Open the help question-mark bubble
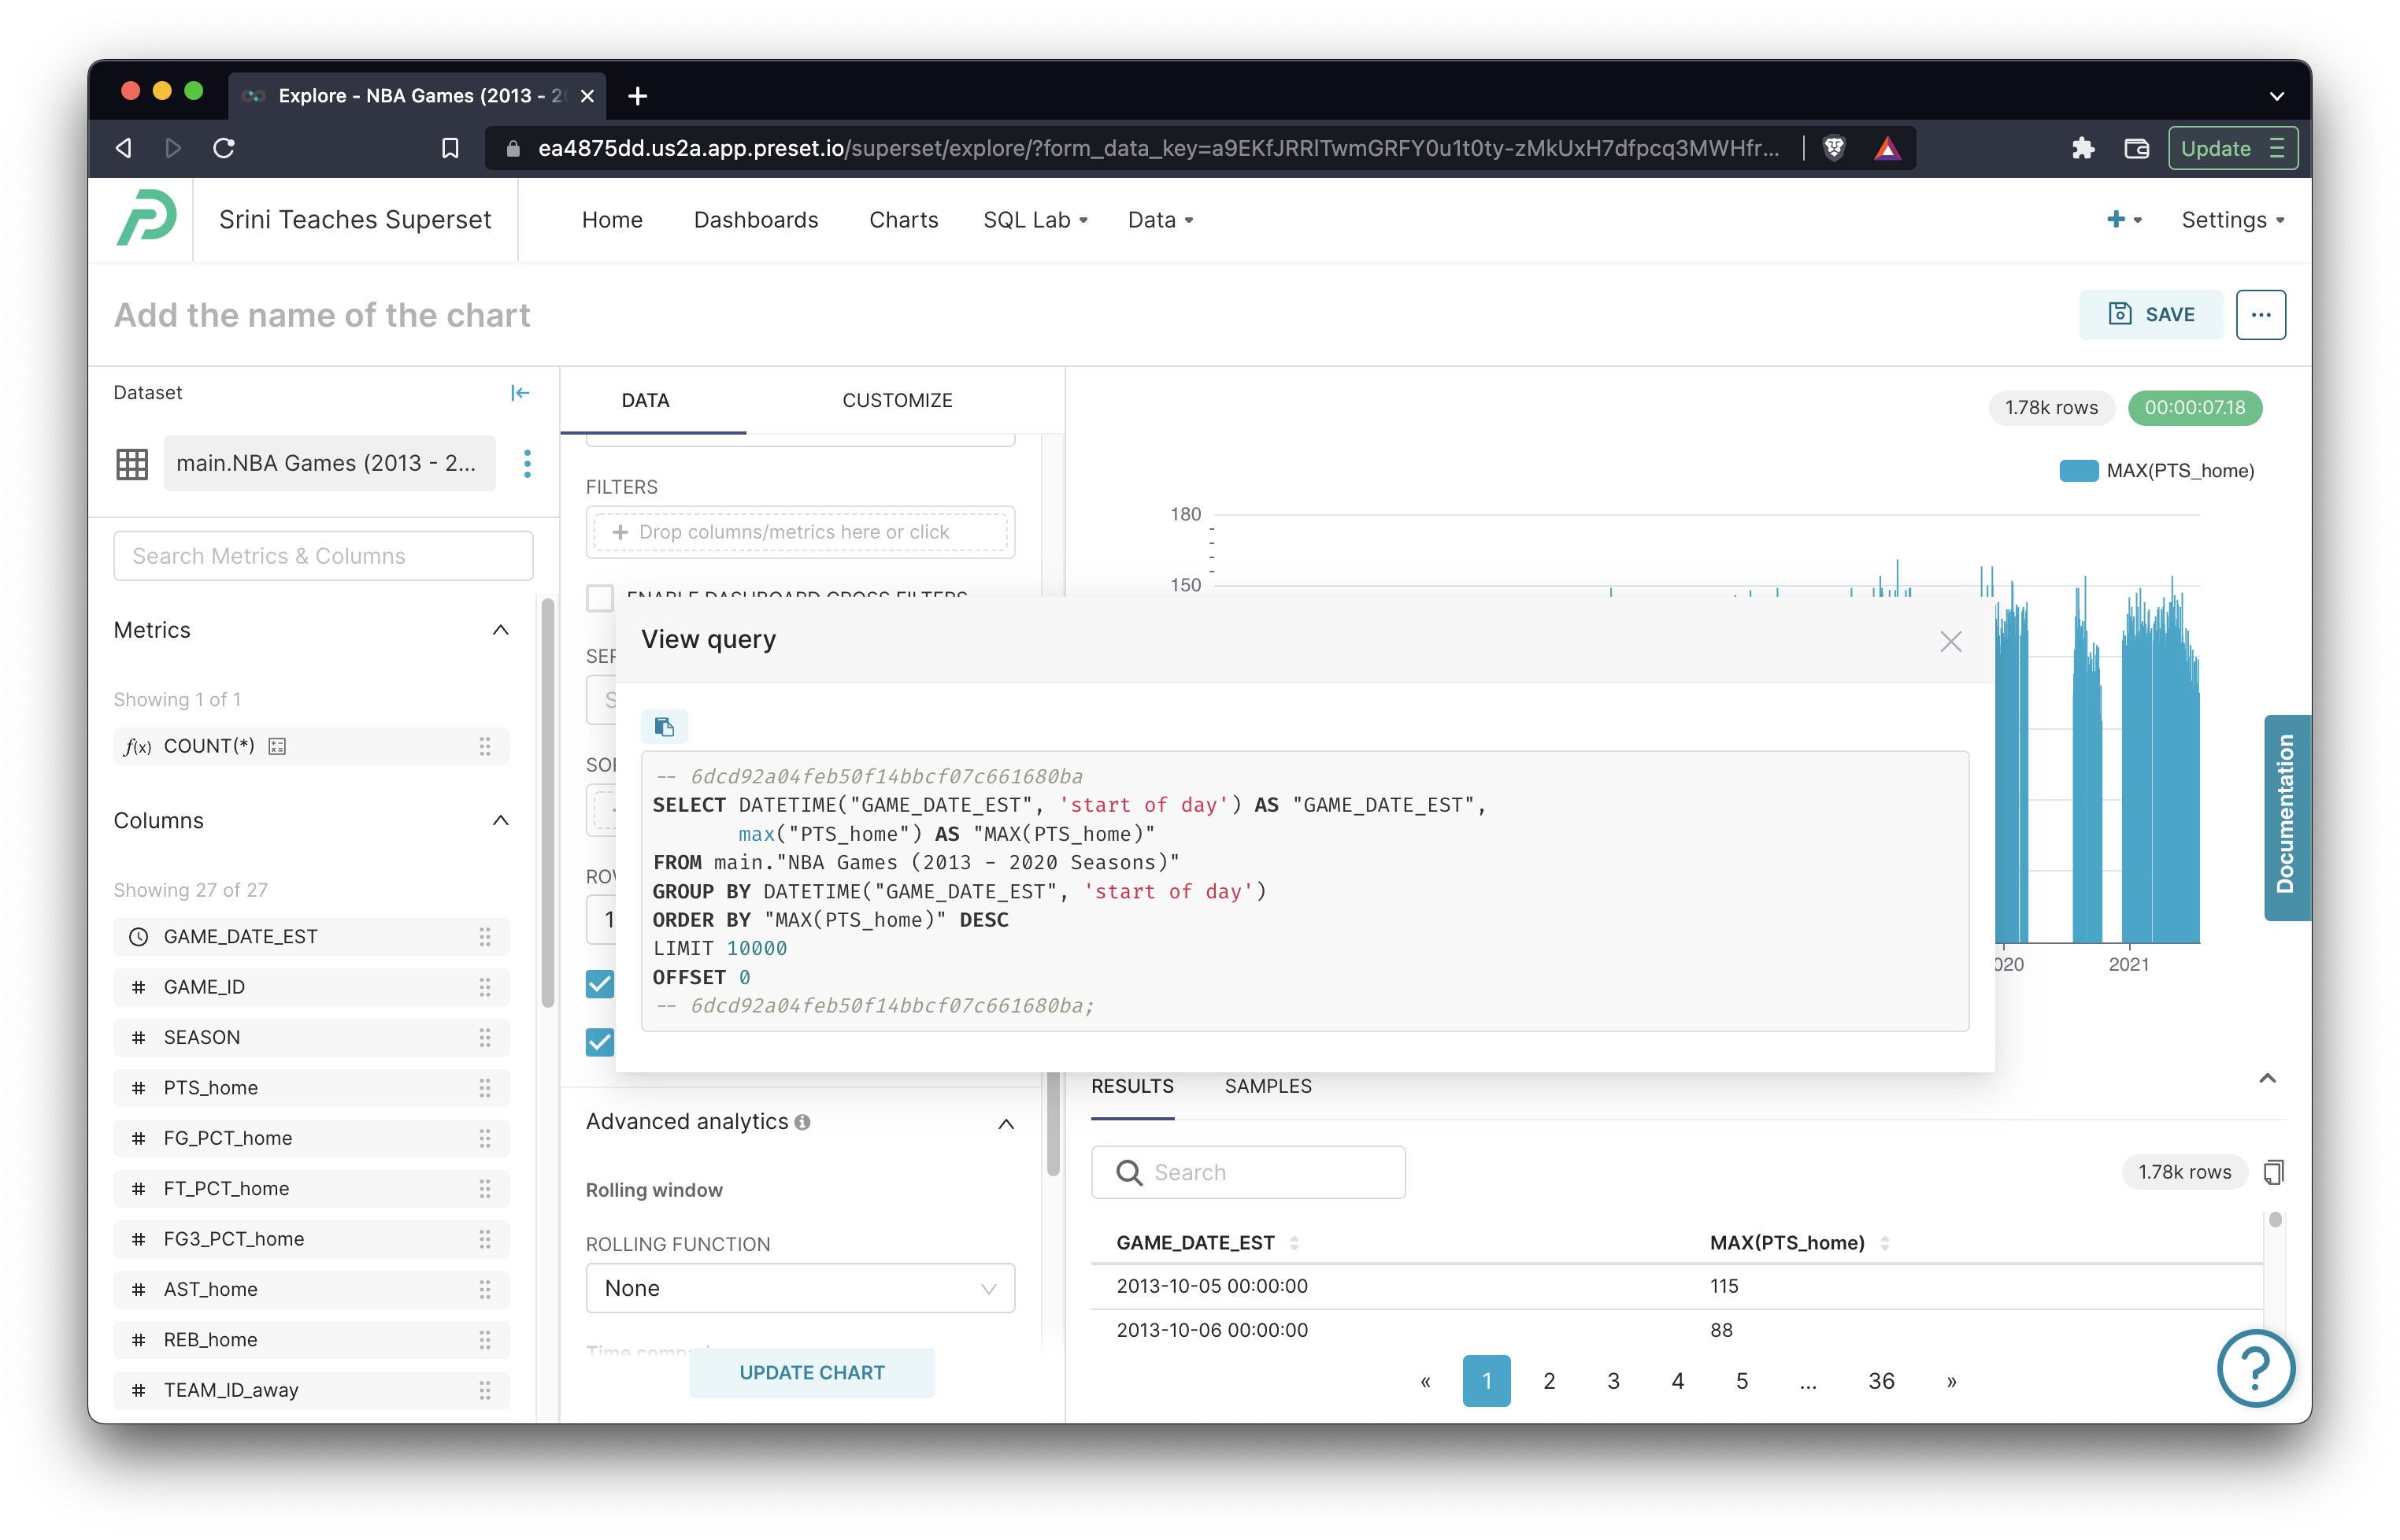2400x1540 pixels. [x=2255, y=1369]
